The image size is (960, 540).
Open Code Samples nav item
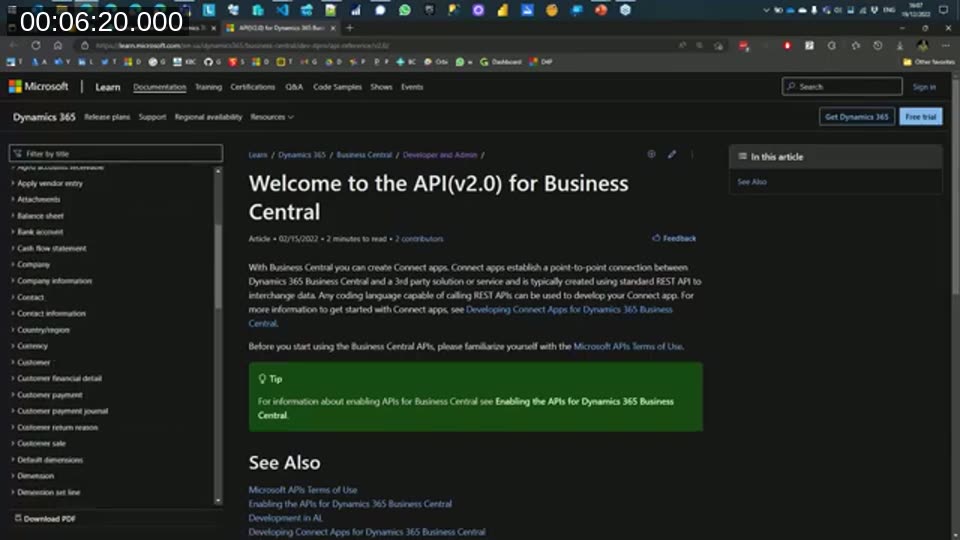tap(337, 87)
